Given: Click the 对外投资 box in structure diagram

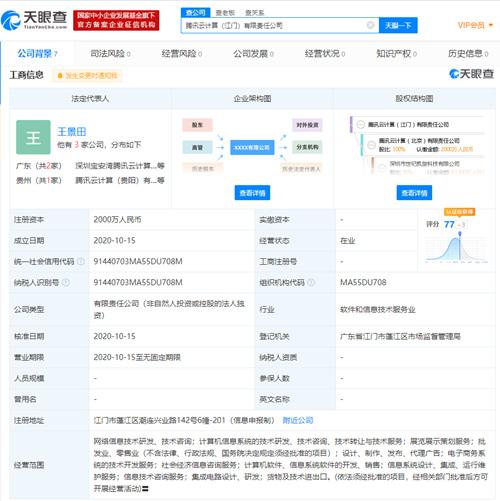Looking at the screenshot, I should pyautogui.click(x=307, y=125).
